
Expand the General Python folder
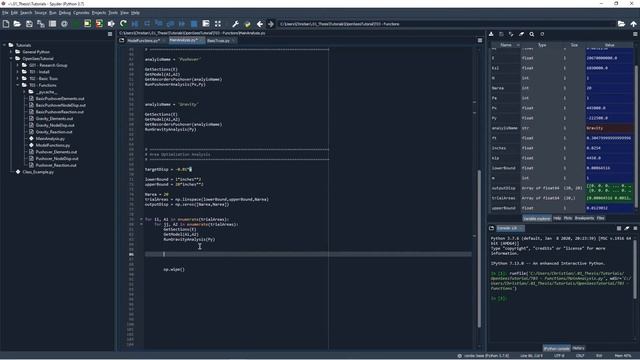coord(11,52)
